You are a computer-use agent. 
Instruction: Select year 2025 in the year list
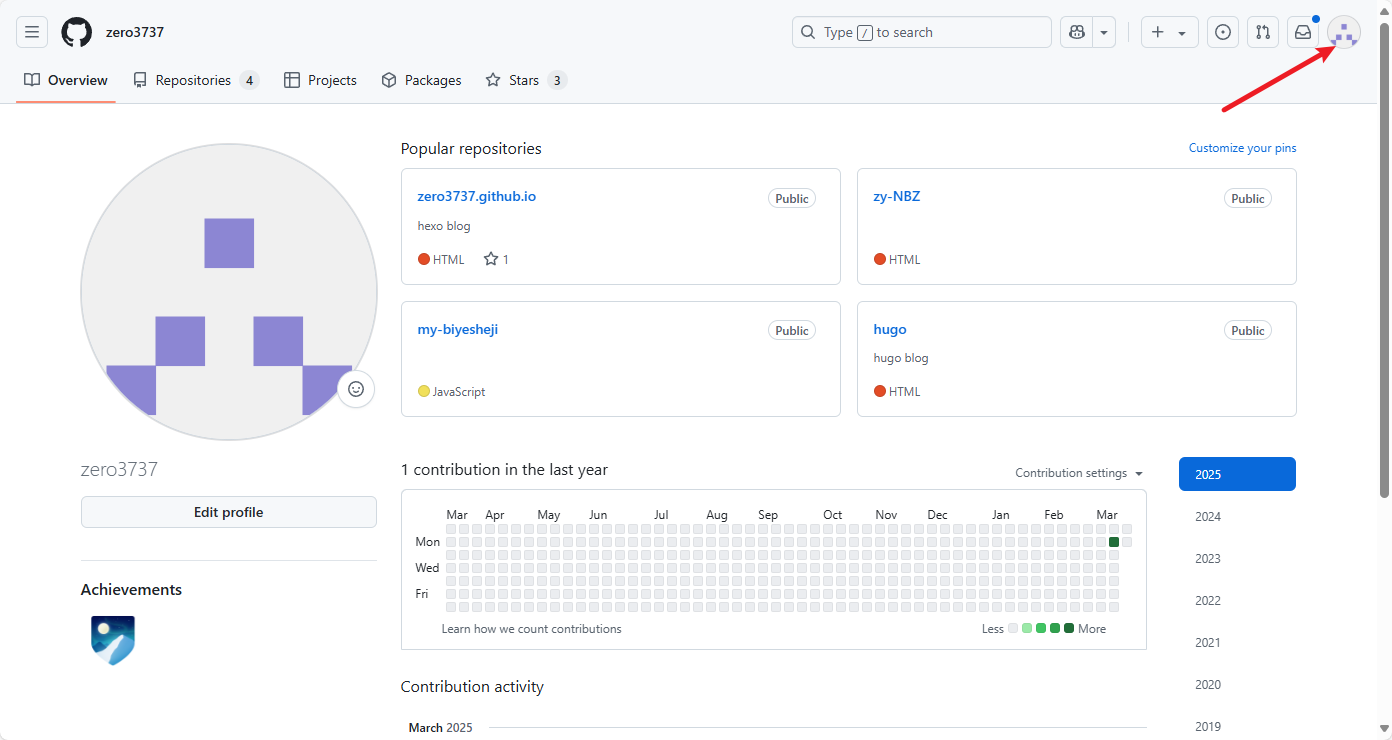(x=1237, y=474)
